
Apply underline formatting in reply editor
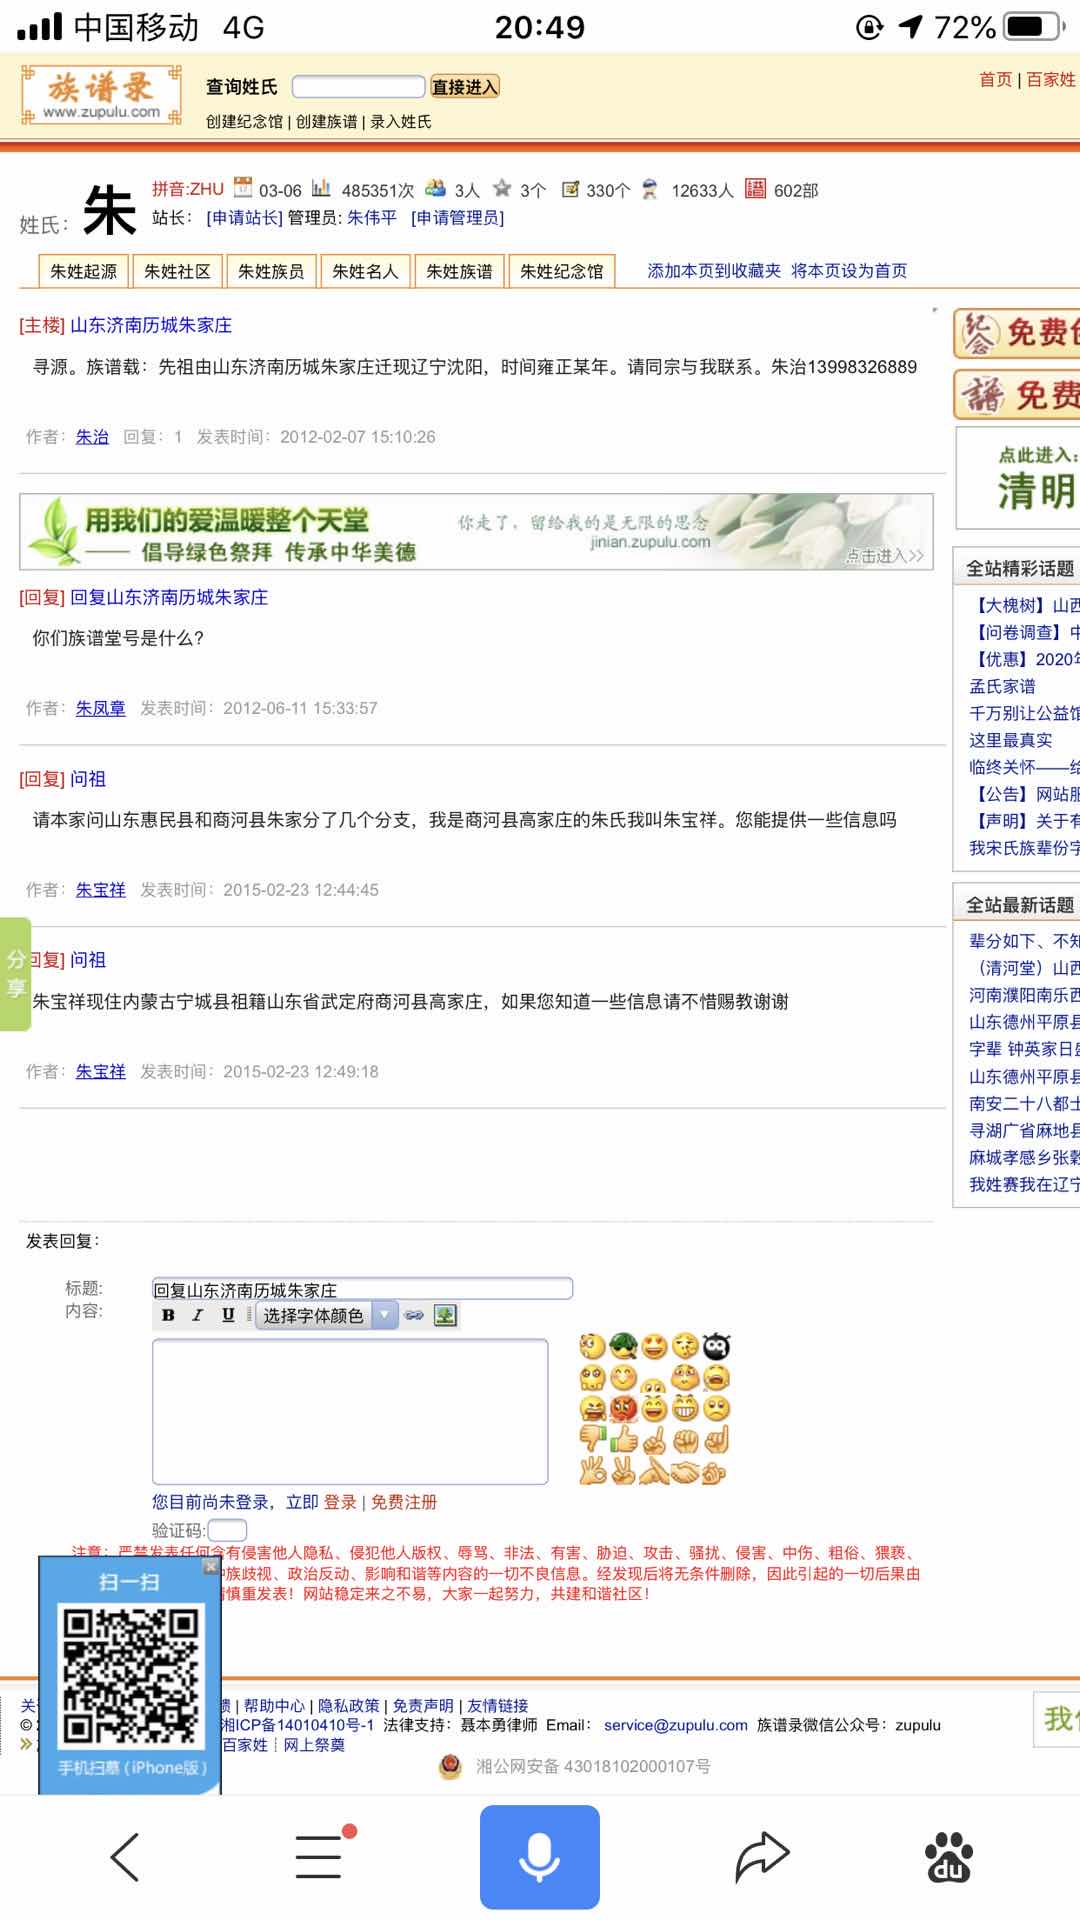(228, 1315)
